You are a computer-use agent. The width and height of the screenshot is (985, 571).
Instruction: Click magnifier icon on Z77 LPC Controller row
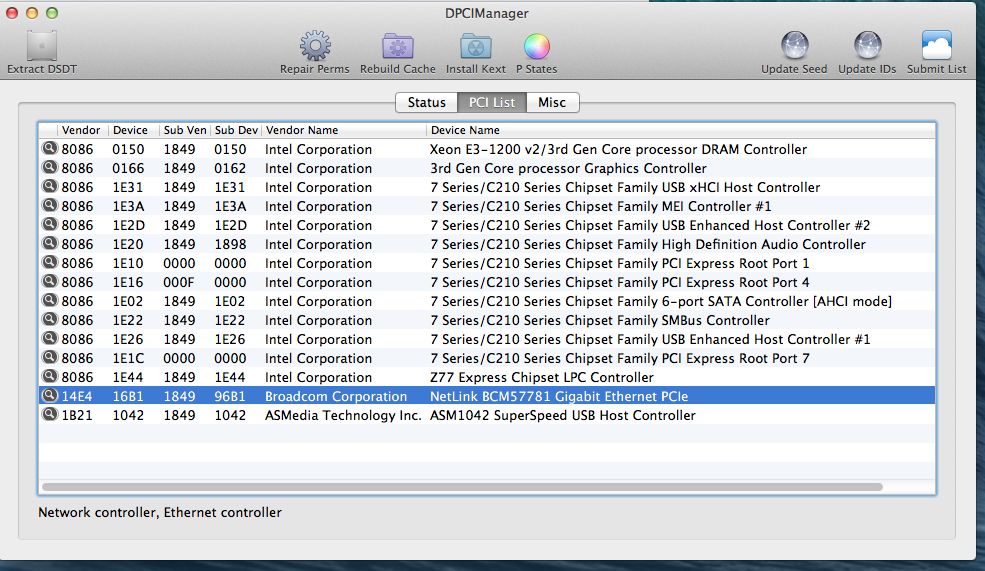coord(49,376)
